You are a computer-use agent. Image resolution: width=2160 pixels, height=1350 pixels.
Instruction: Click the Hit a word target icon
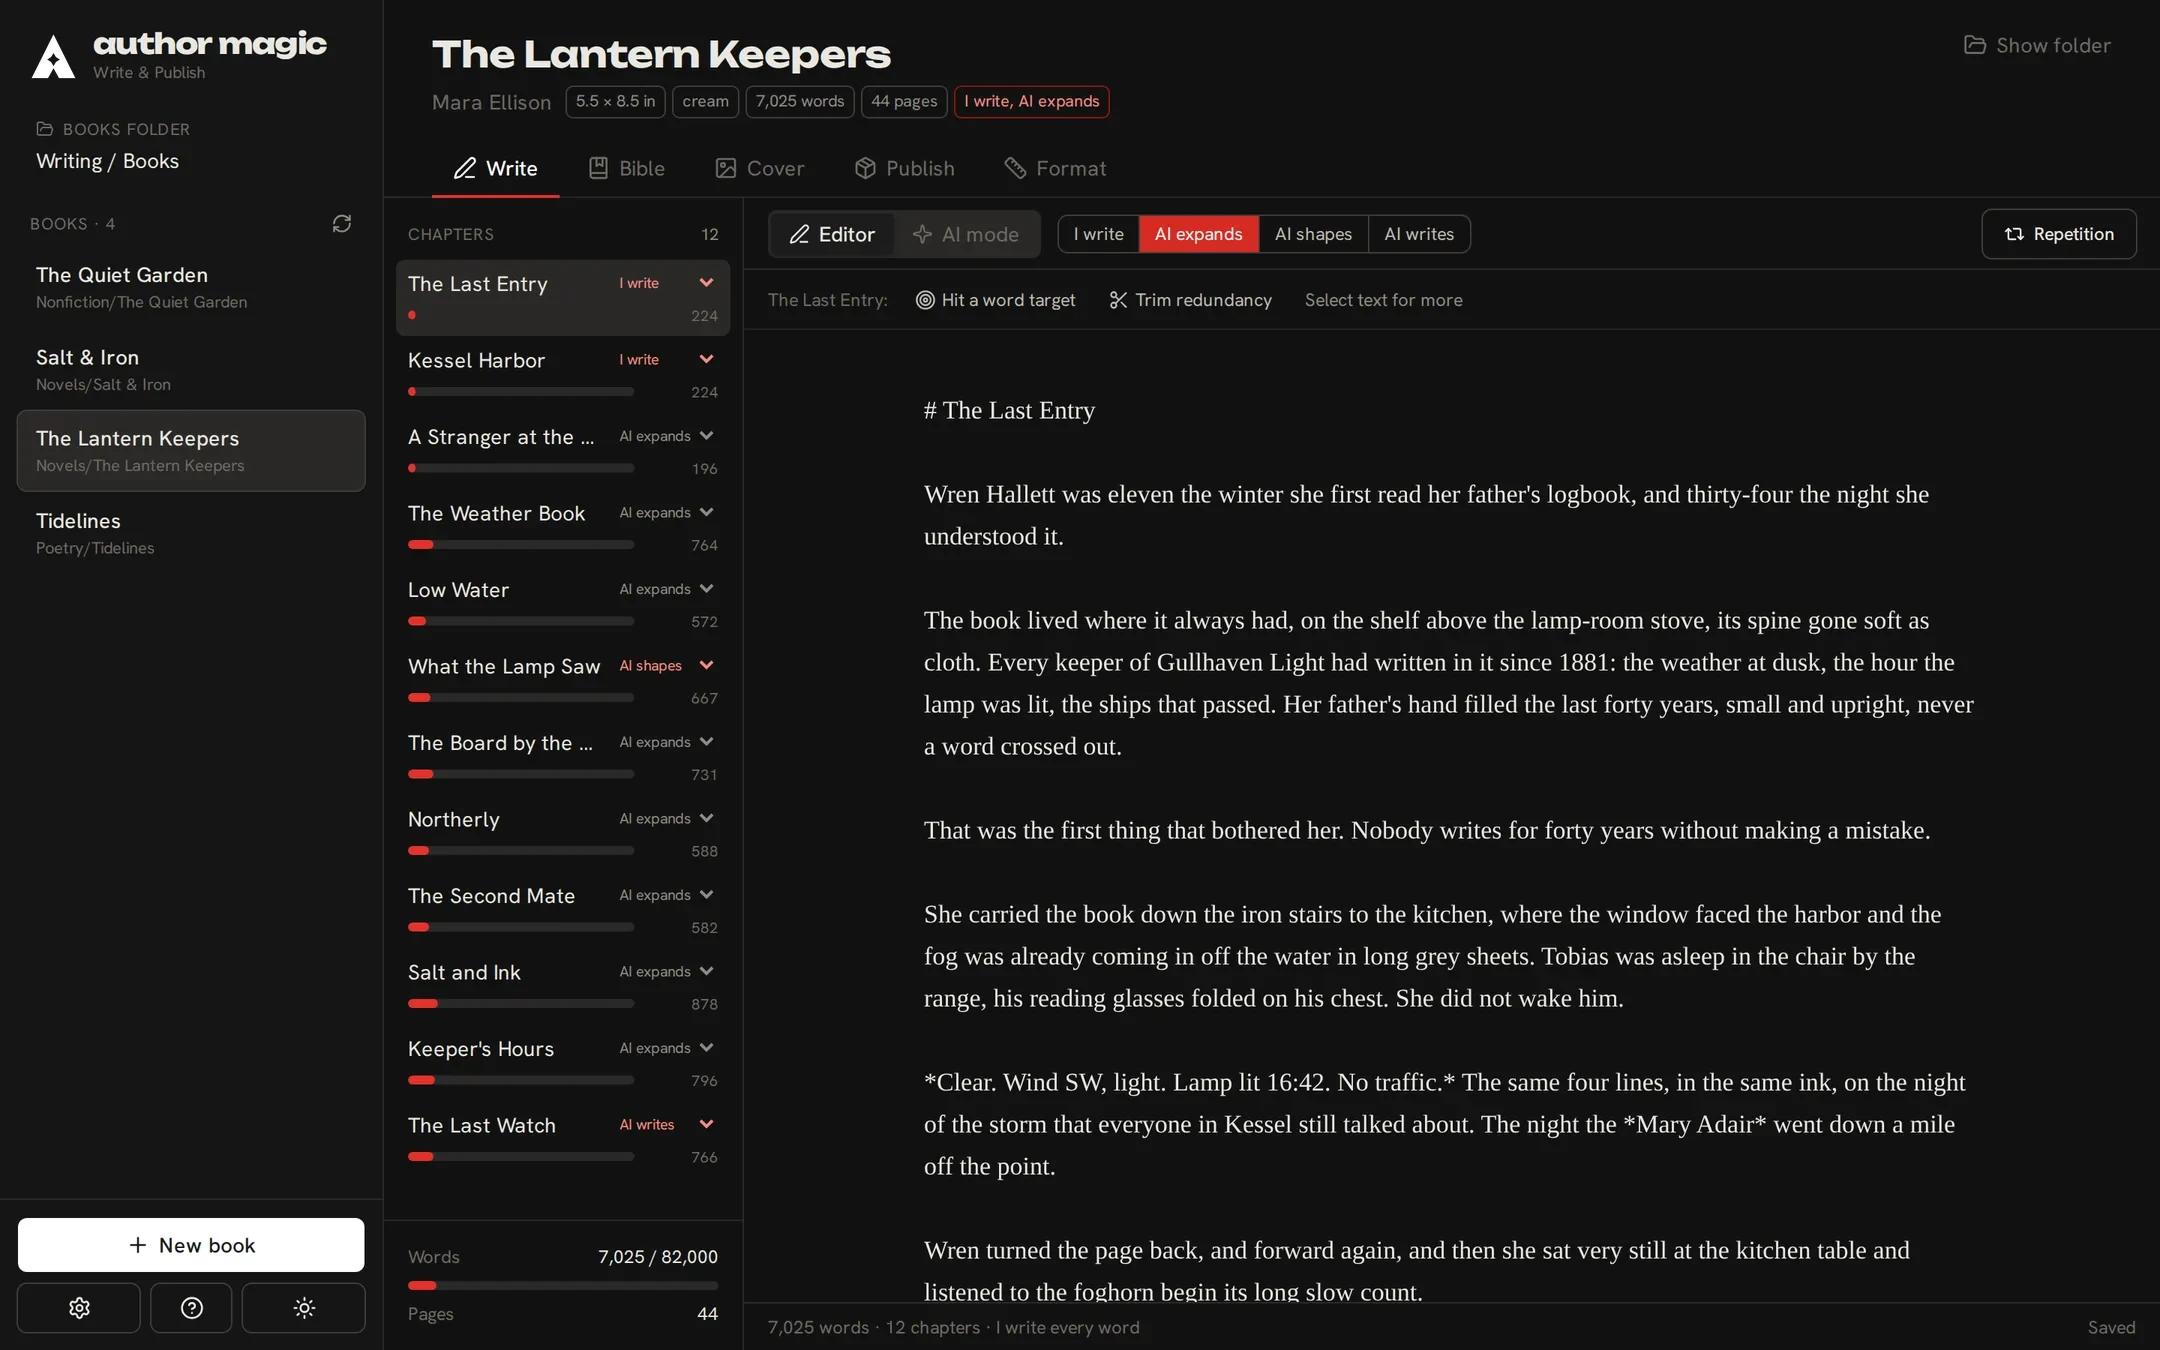coord(925,300)
